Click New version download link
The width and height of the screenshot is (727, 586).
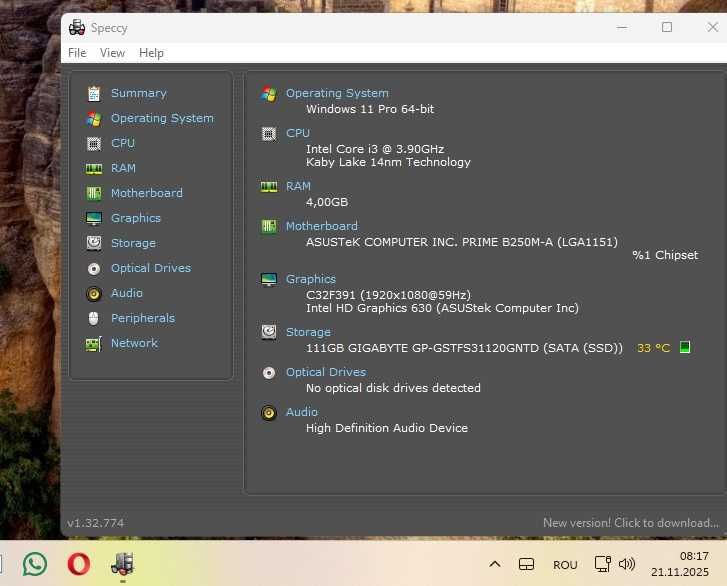pos(631,523)
